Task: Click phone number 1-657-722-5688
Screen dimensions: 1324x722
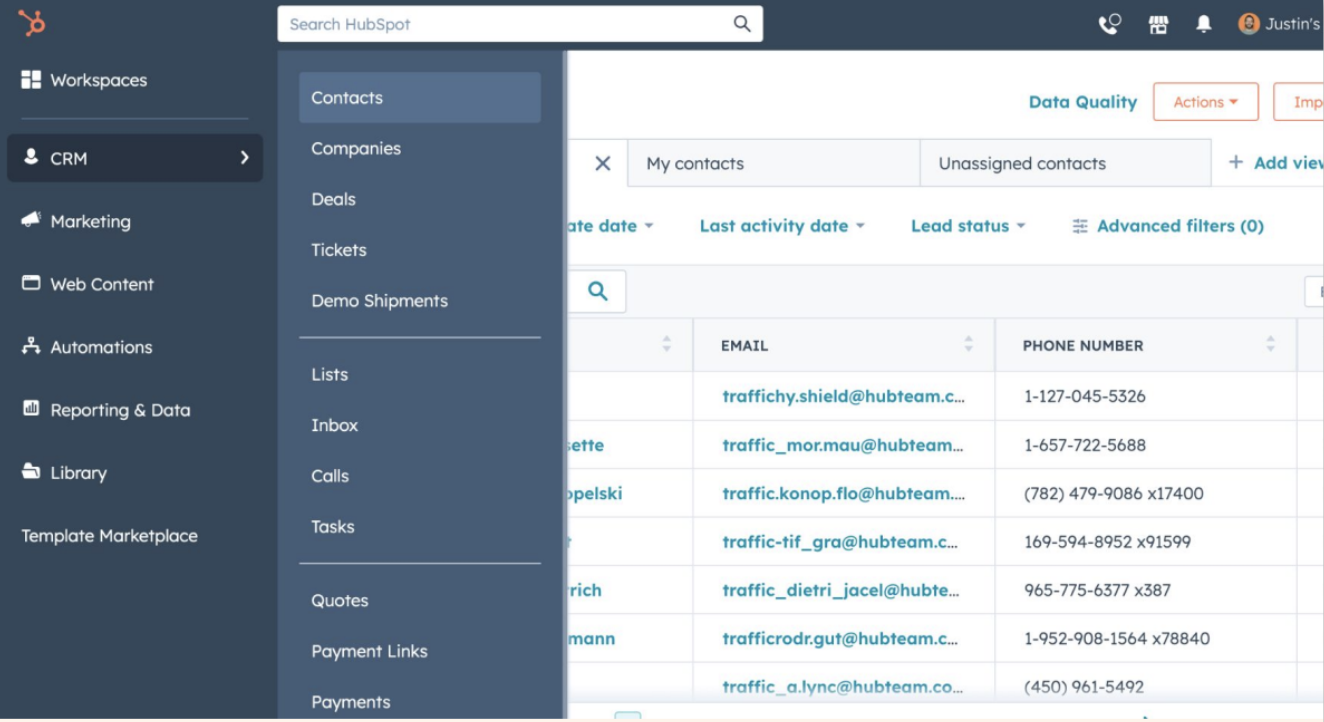Action: point(1085,445)
